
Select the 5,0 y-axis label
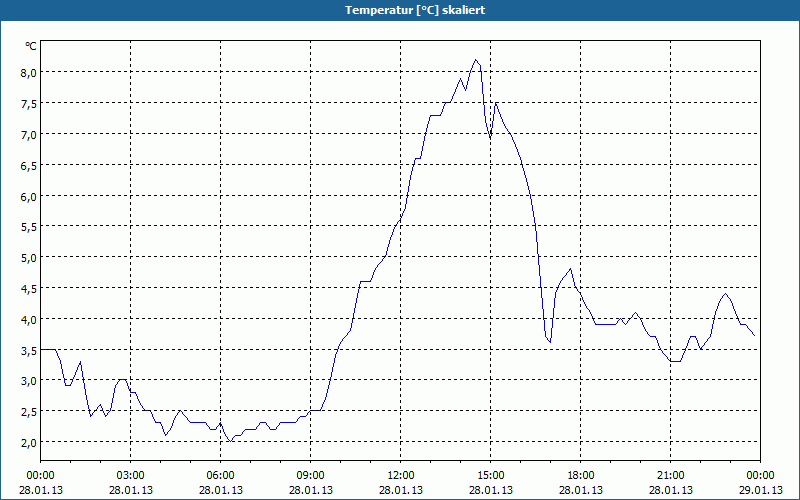[x=29, y=258]
